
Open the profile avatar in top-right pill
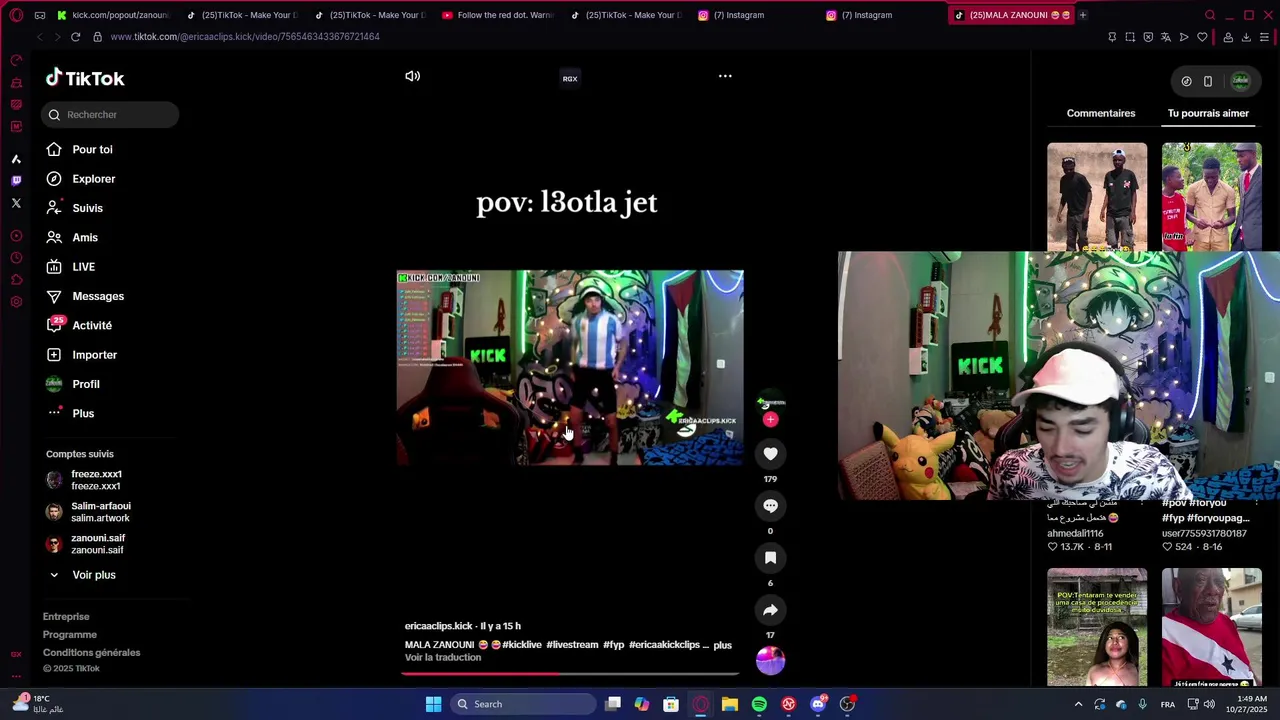click(1240, 82)
